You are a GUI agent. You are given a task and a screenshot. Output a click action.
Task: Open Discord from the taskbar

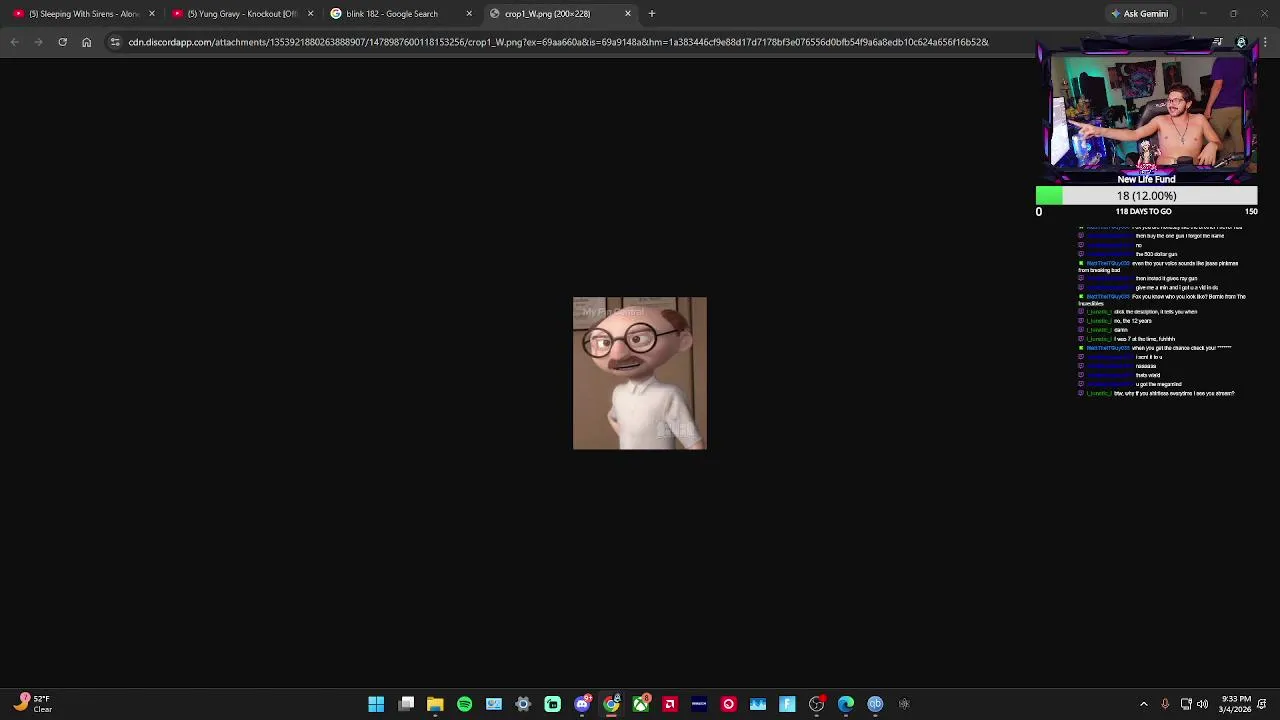coord(582,704)
